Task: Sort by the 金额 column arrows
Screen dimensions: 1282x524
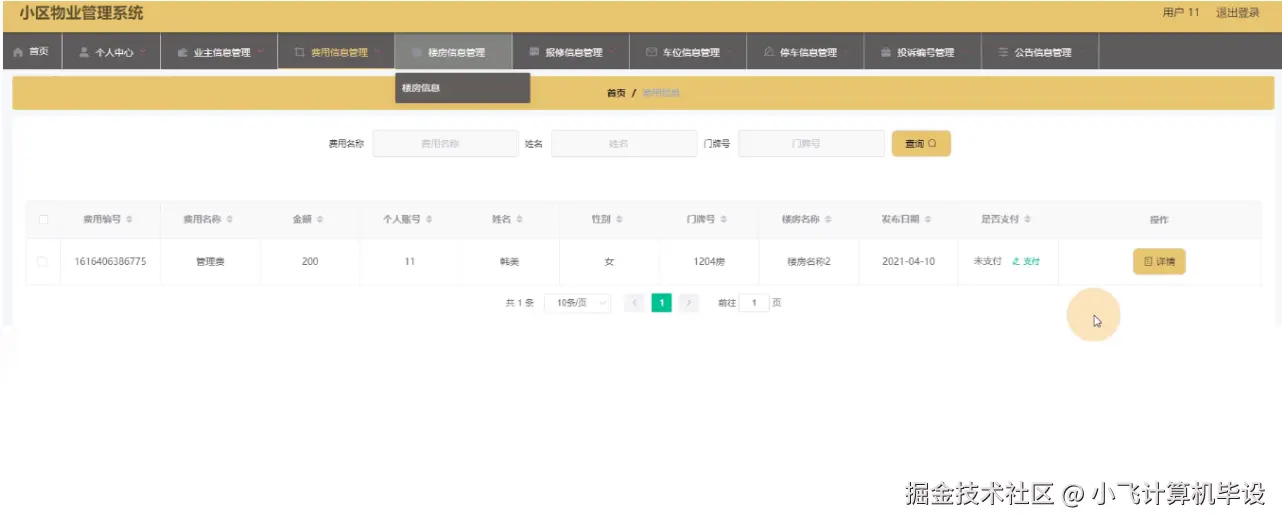Action: coord(319,219)
